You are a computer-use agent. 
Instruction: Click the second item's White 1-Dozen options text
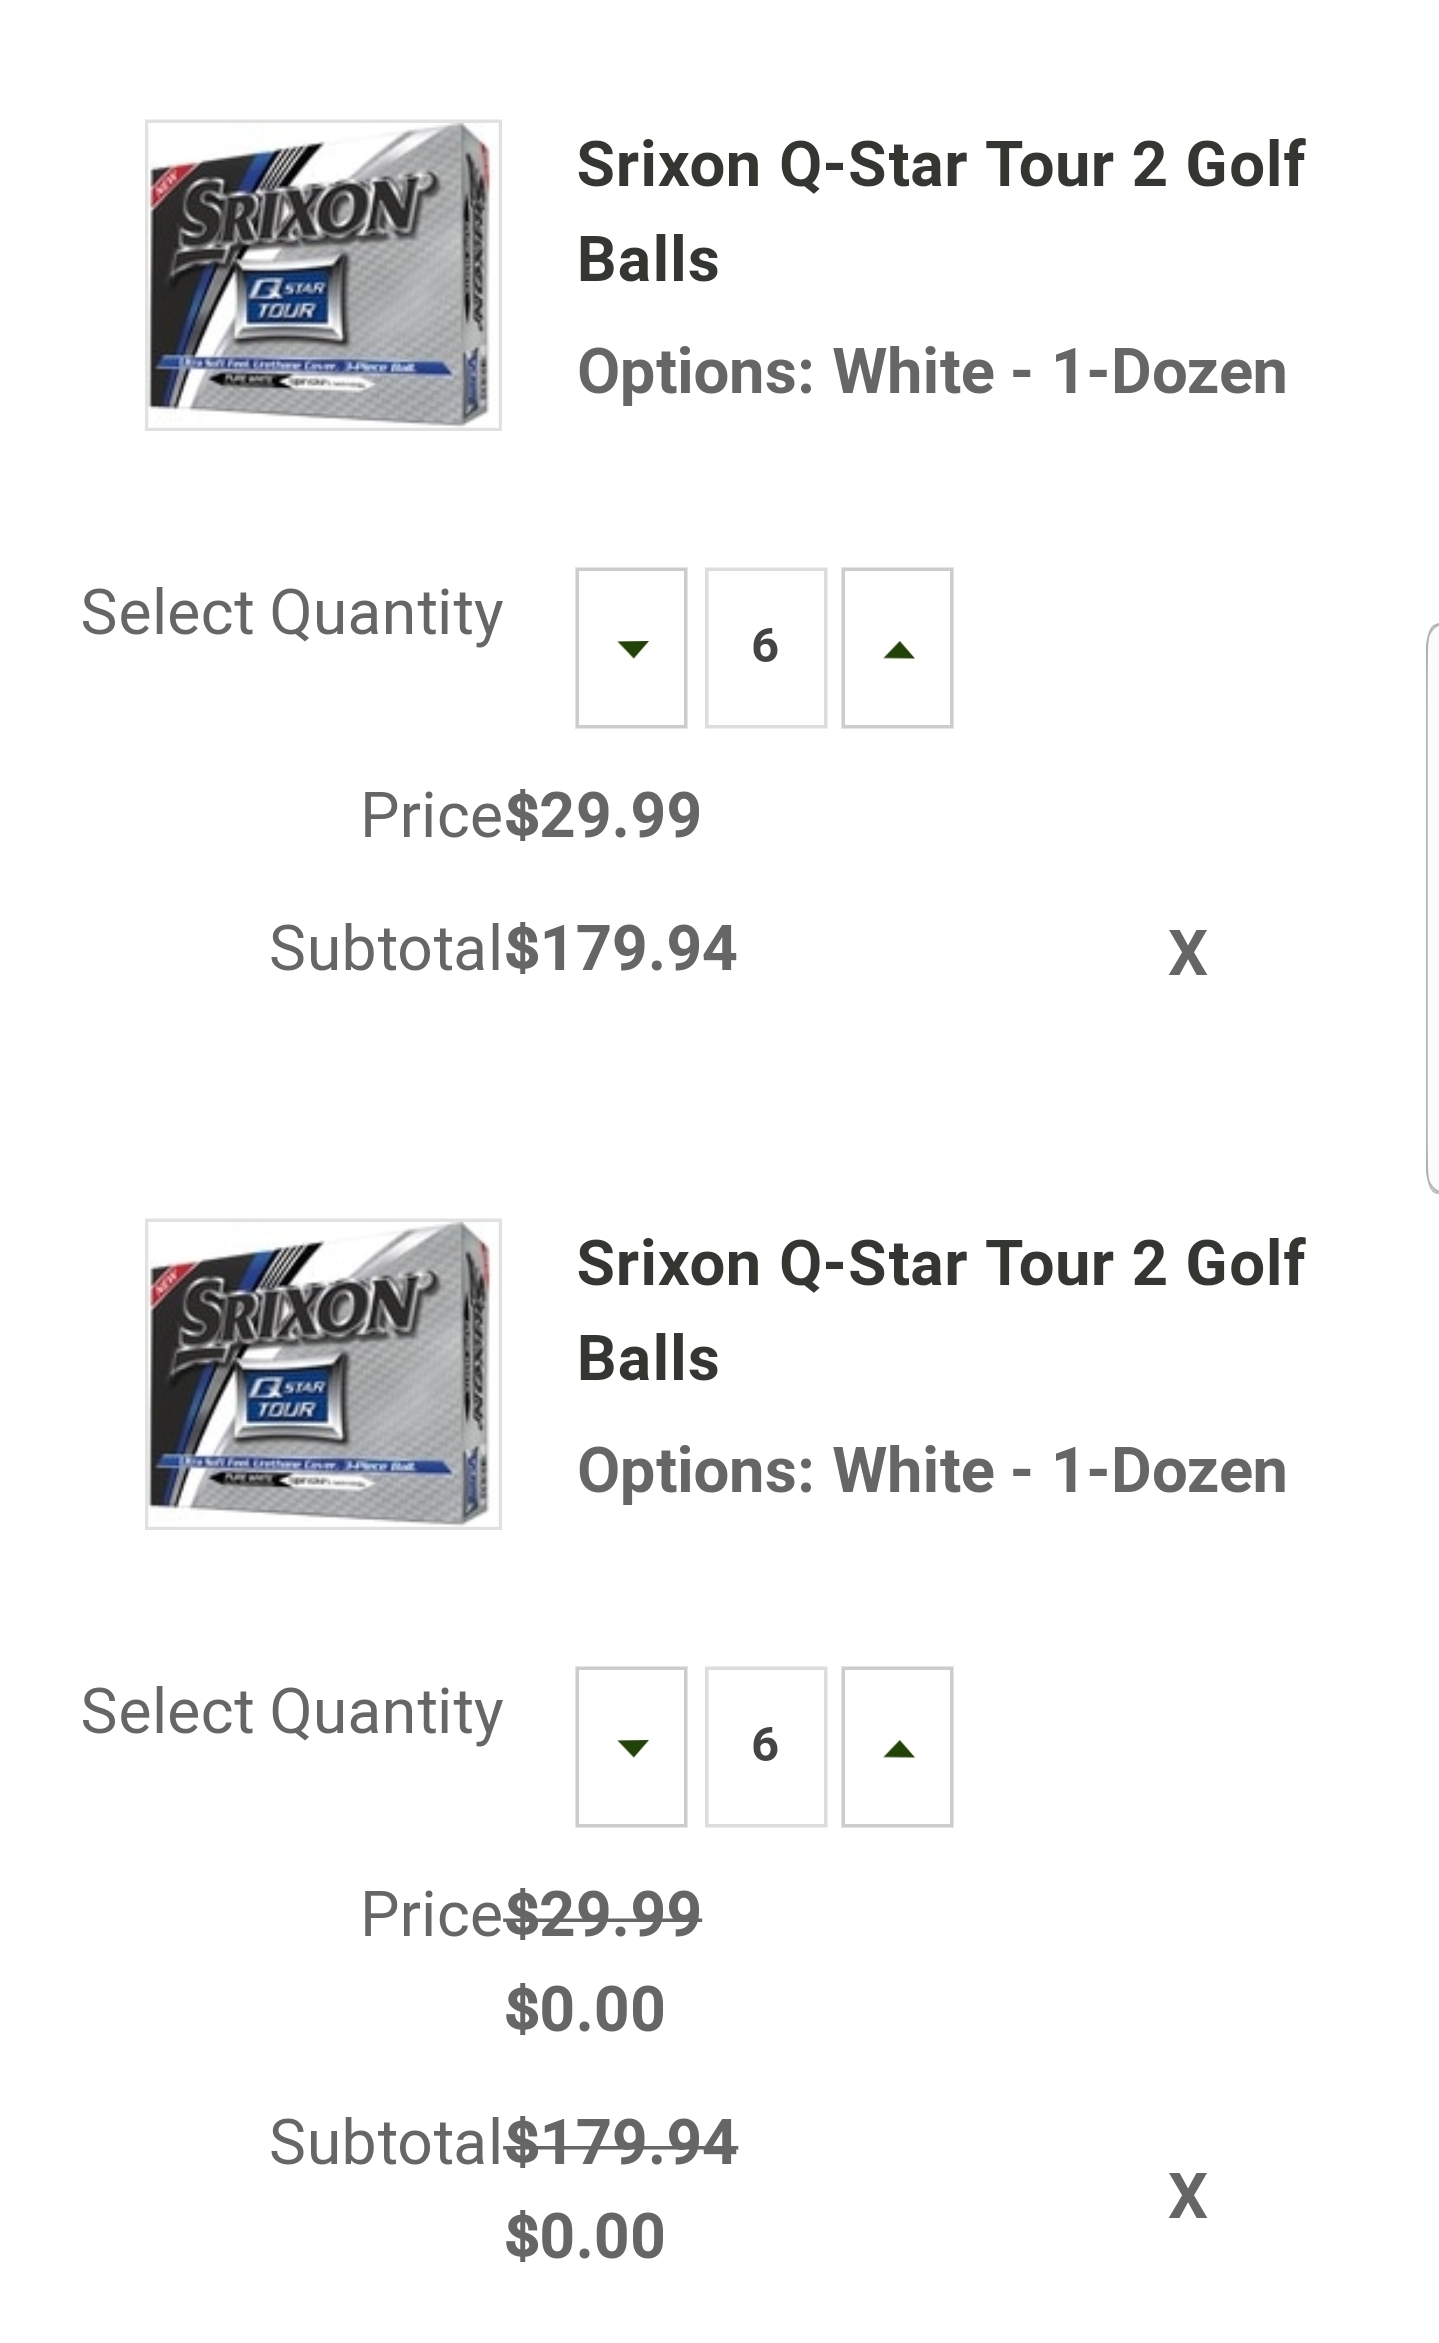point(931,1471)
